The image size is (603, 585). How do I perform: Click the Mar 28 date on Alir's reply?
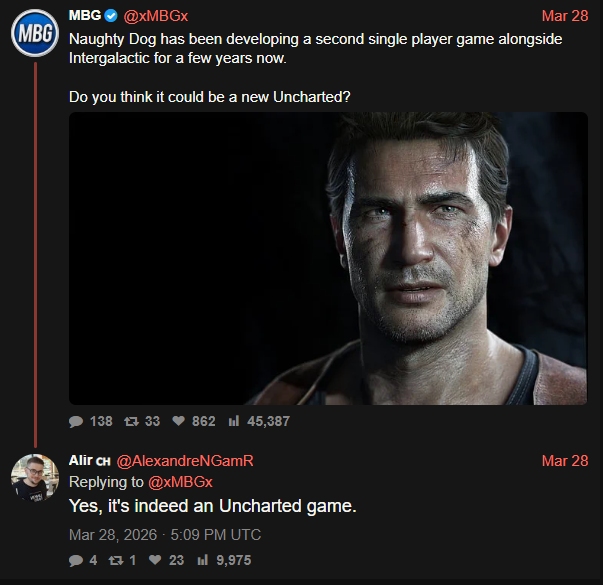564,461
